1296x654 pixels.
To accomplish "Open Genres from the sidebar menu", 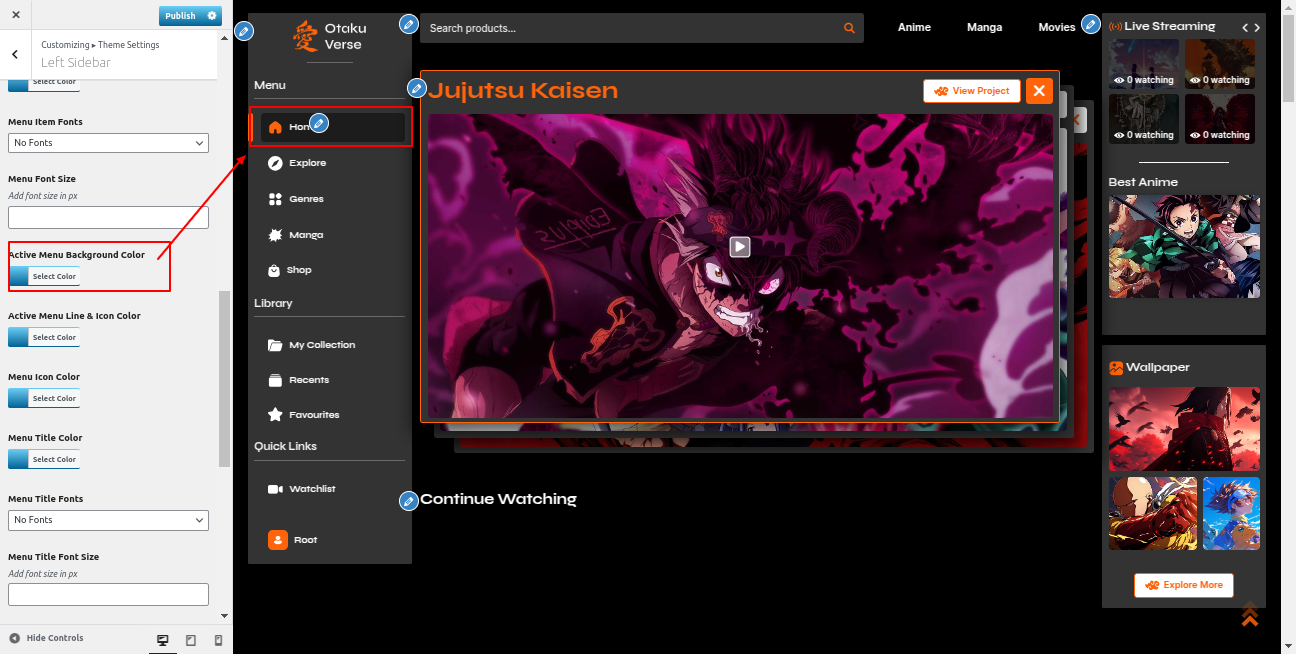I will (306, 199).
